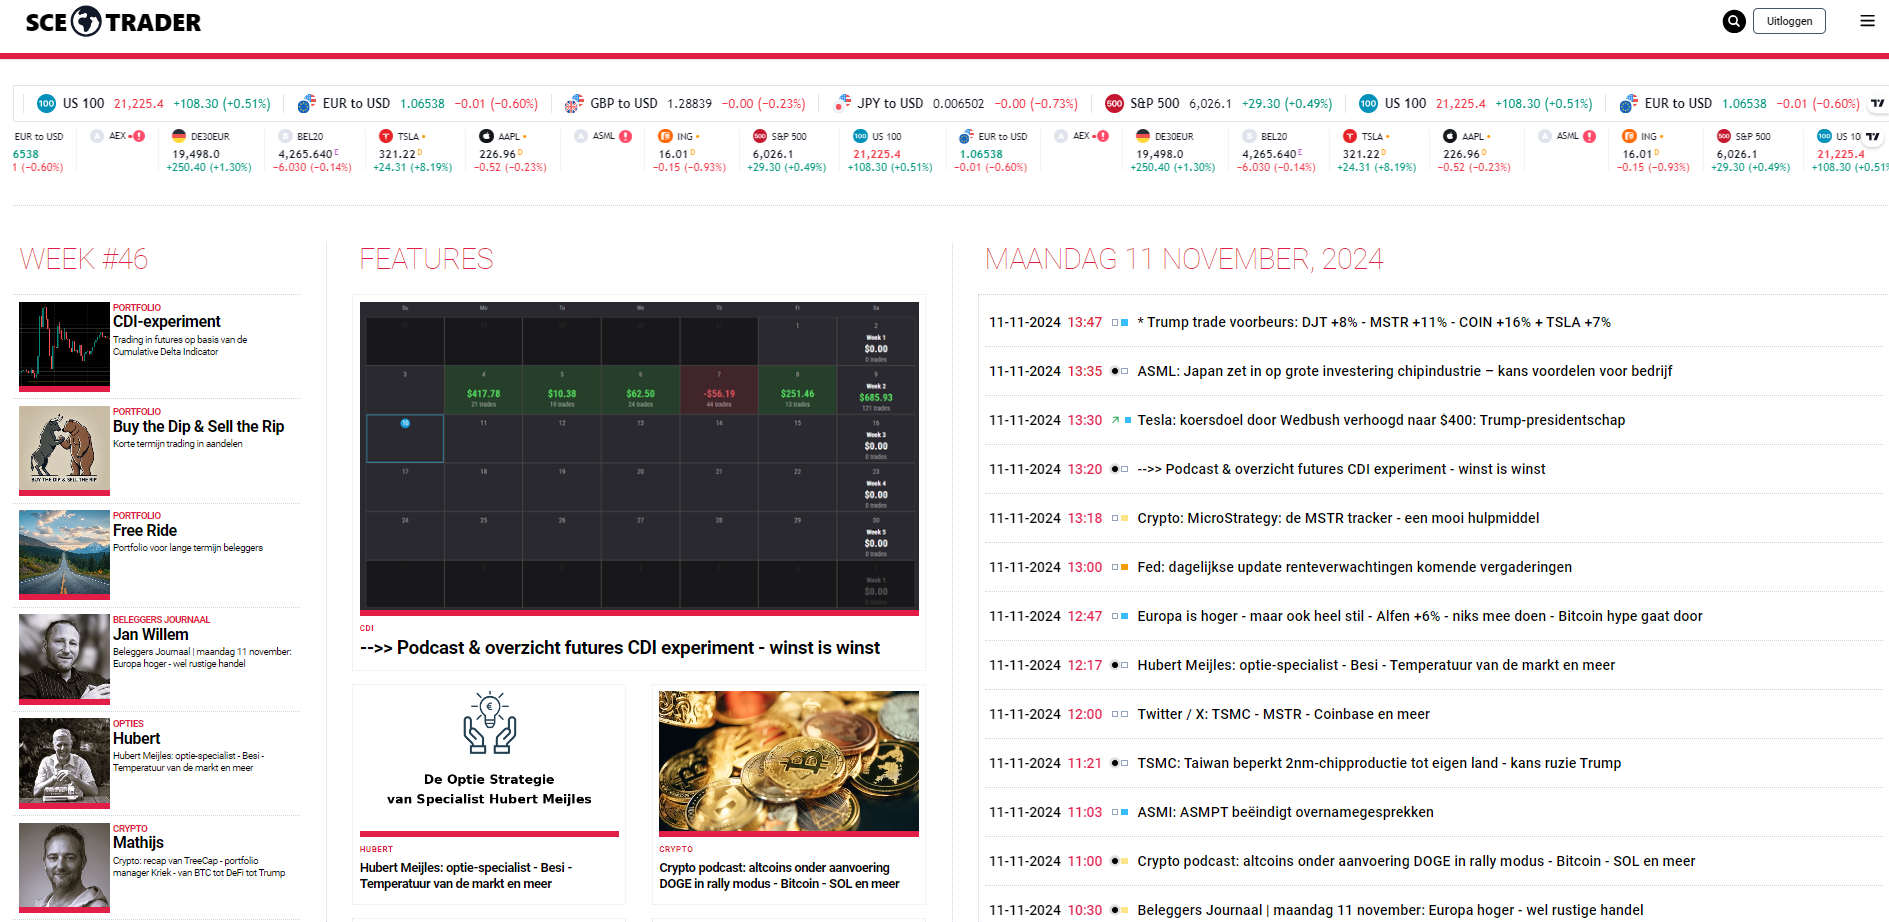Click the CDI-experiment description about Cumulative Delta Indicator
Screen dimensions: 1889x922
pos(180,346)
